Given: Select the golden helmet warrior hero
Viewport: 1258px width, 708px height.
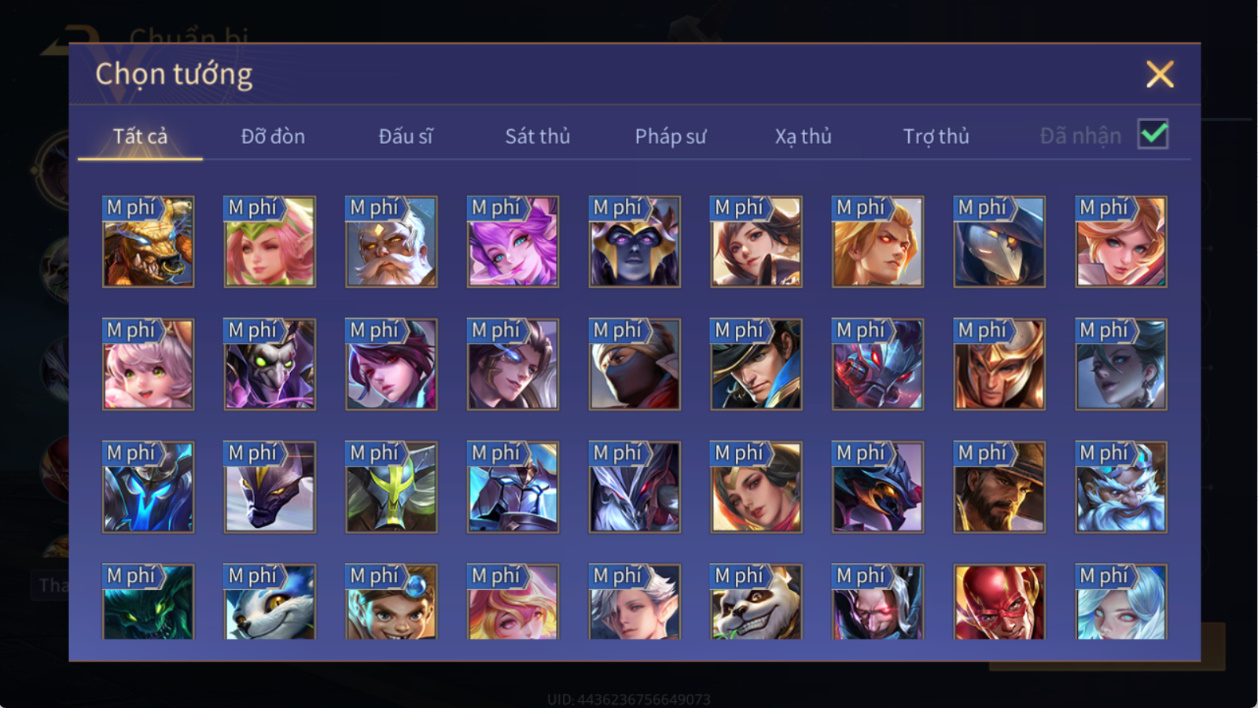Looking at the screenshot, I should tap(999, 365).
